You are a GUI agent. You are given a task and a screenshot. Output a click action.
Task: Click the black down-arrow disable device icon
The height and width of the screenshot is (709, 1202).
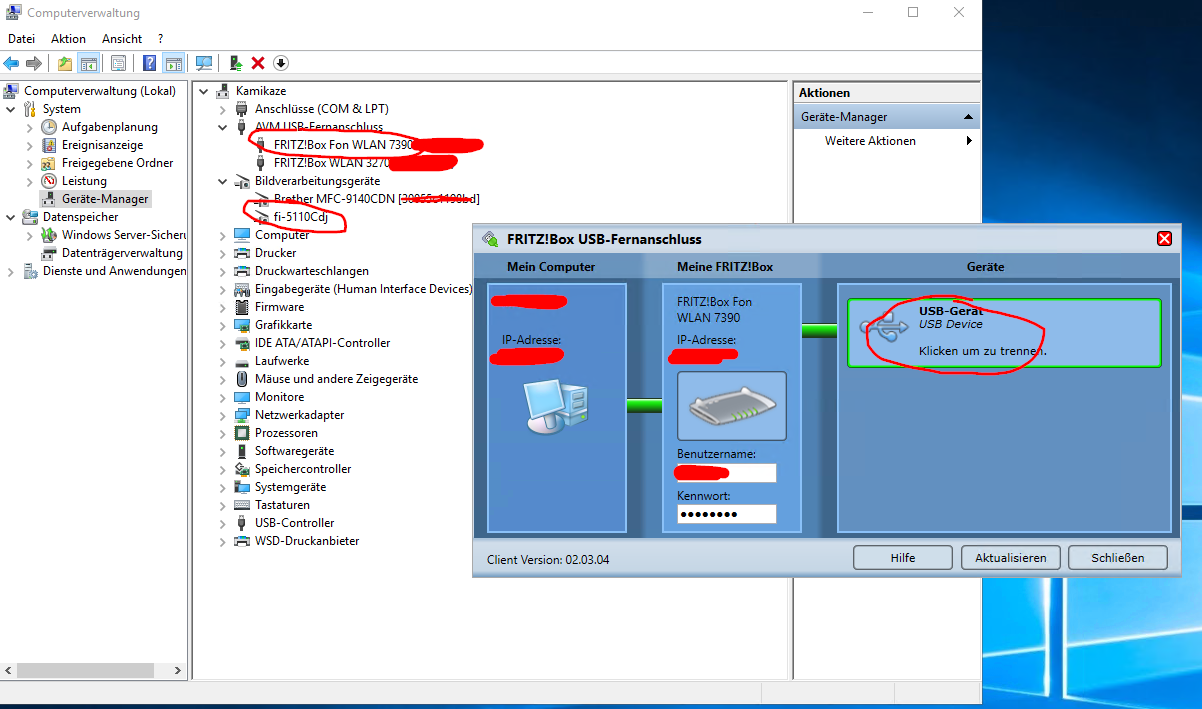click(x=281, y=63)
